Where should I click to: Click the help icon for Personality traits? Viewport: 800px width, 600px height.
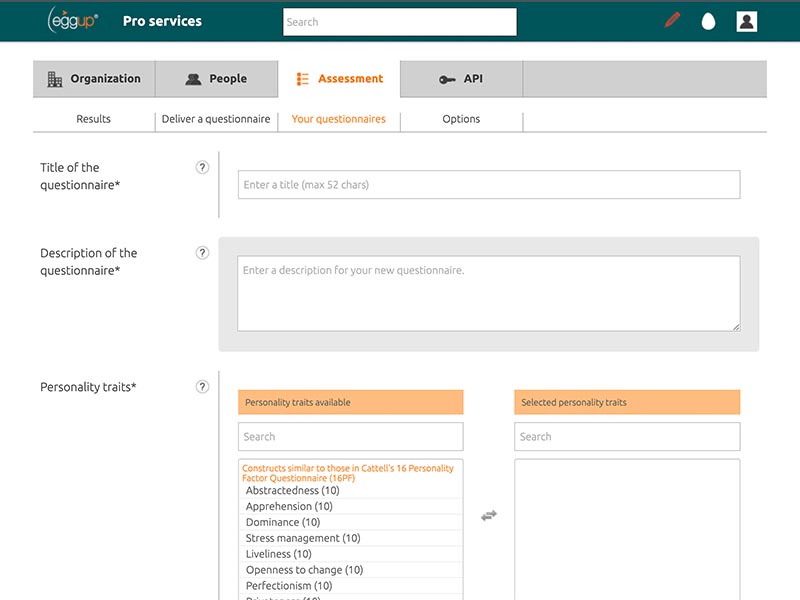pyautogui.click(x=202, y=387)
